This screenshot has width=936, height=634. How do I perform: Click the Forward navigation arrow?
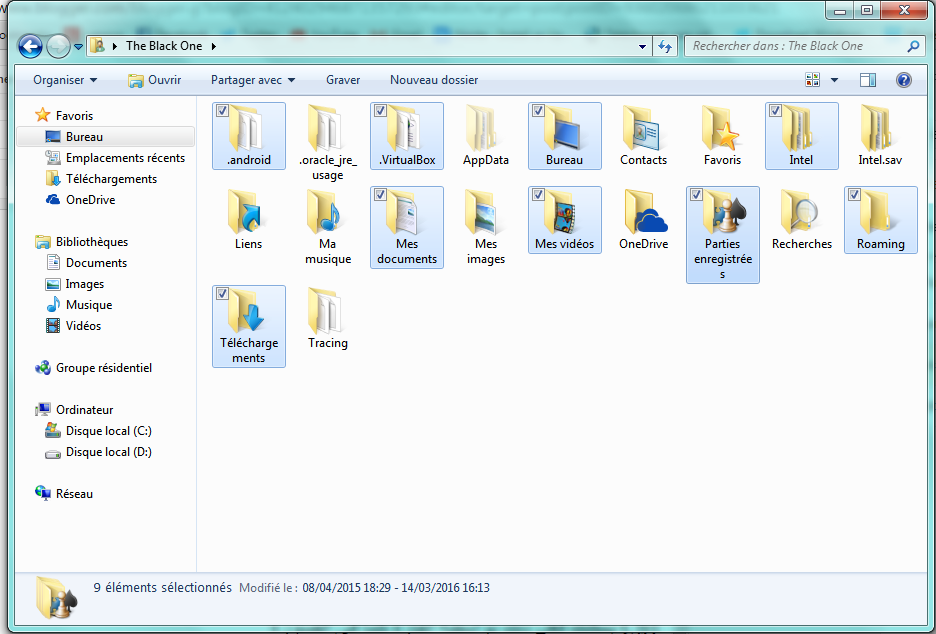click(58, 46)
